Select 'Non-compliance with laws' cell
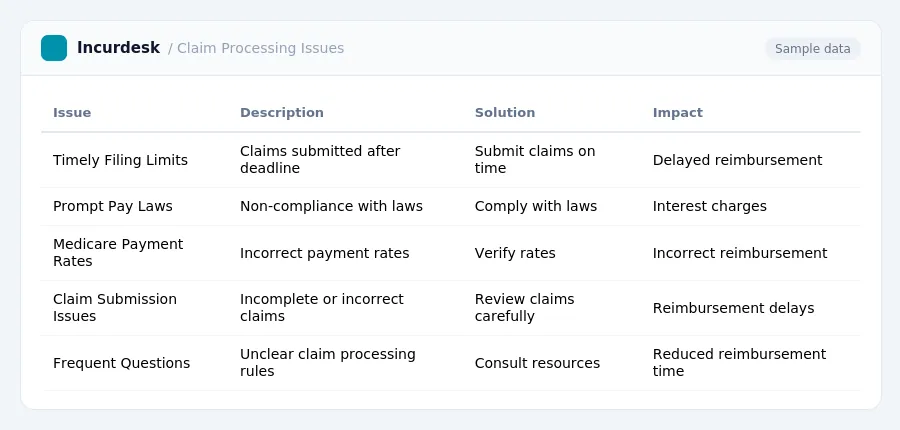This screenshot has width=900, height=430. pos(331,206)
